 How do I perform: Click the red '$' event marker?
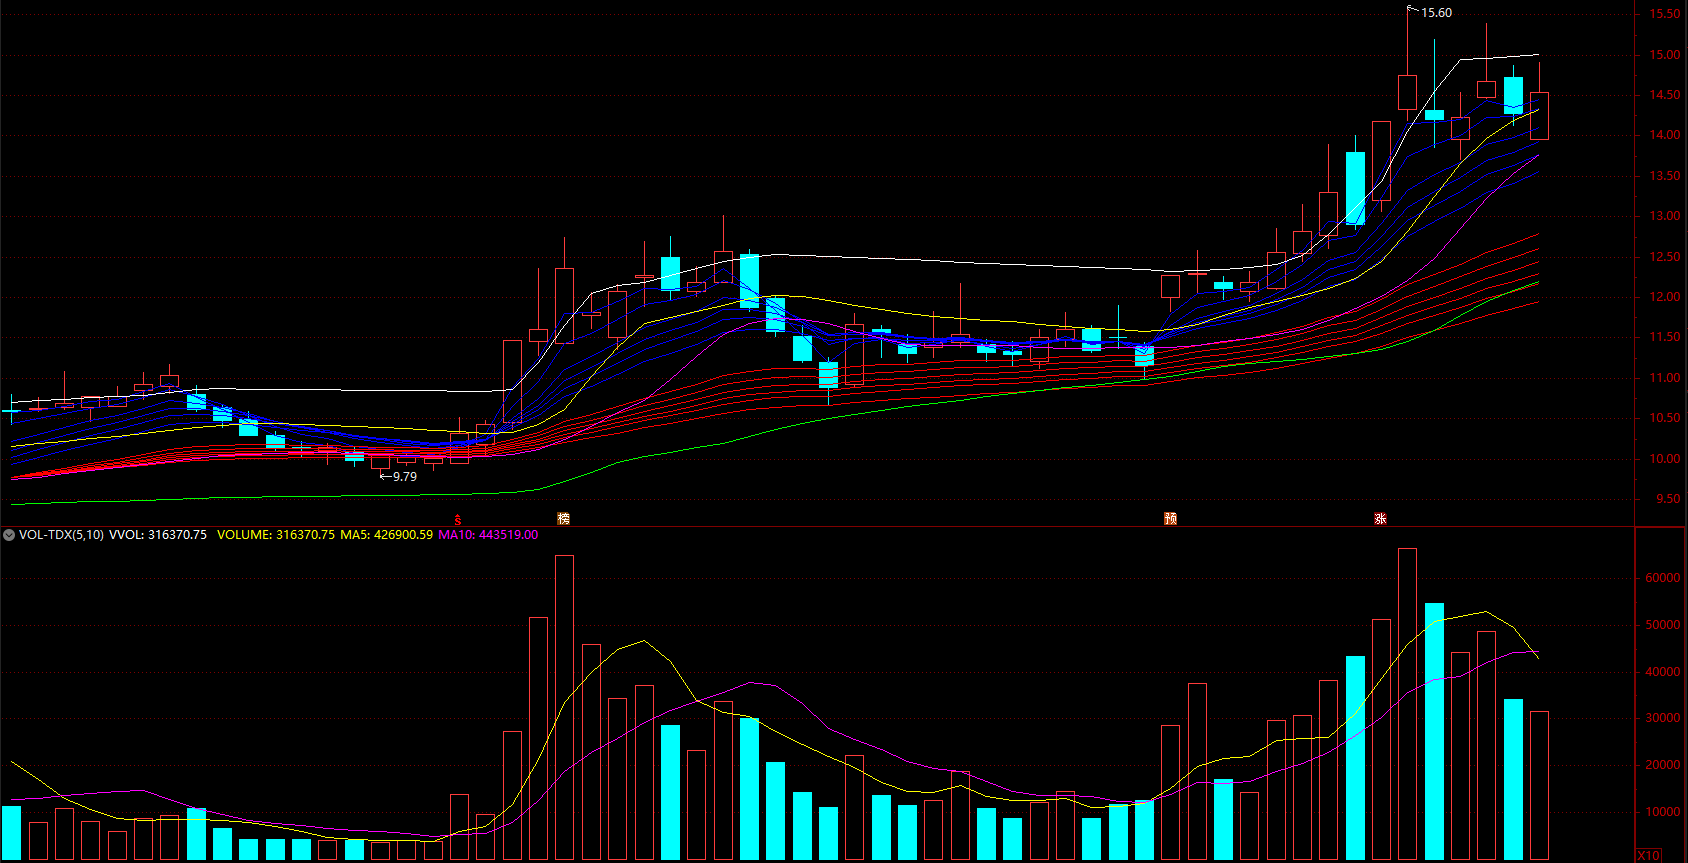tap(458, 520)
